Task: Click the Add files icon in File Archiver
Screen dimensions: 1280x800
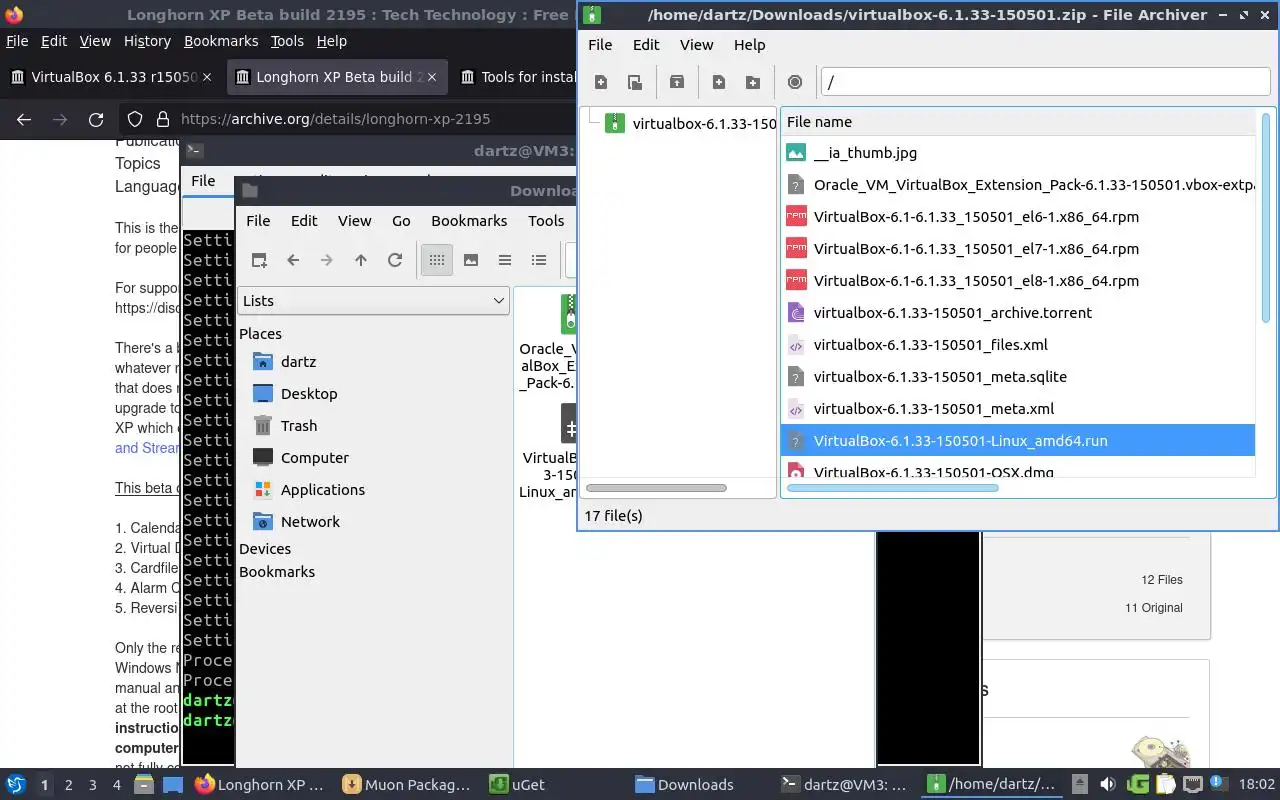Action: [x=719, y=82]
